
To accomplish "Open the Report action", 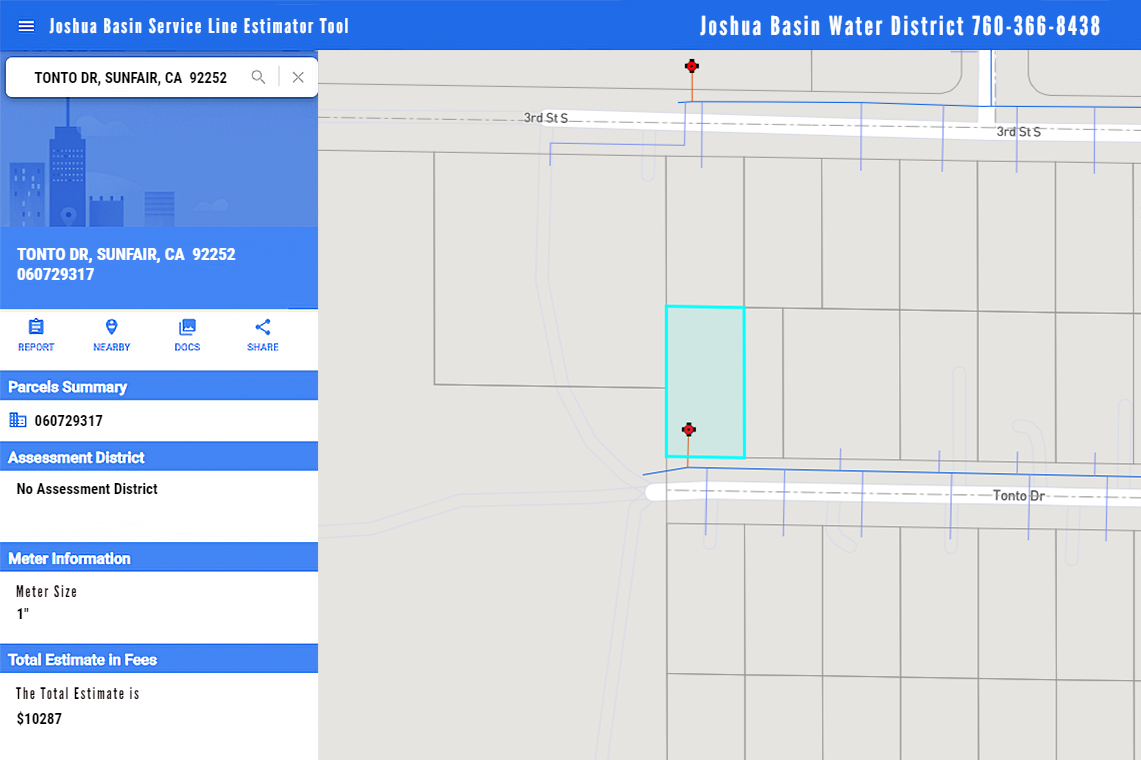I will [36, 335].
